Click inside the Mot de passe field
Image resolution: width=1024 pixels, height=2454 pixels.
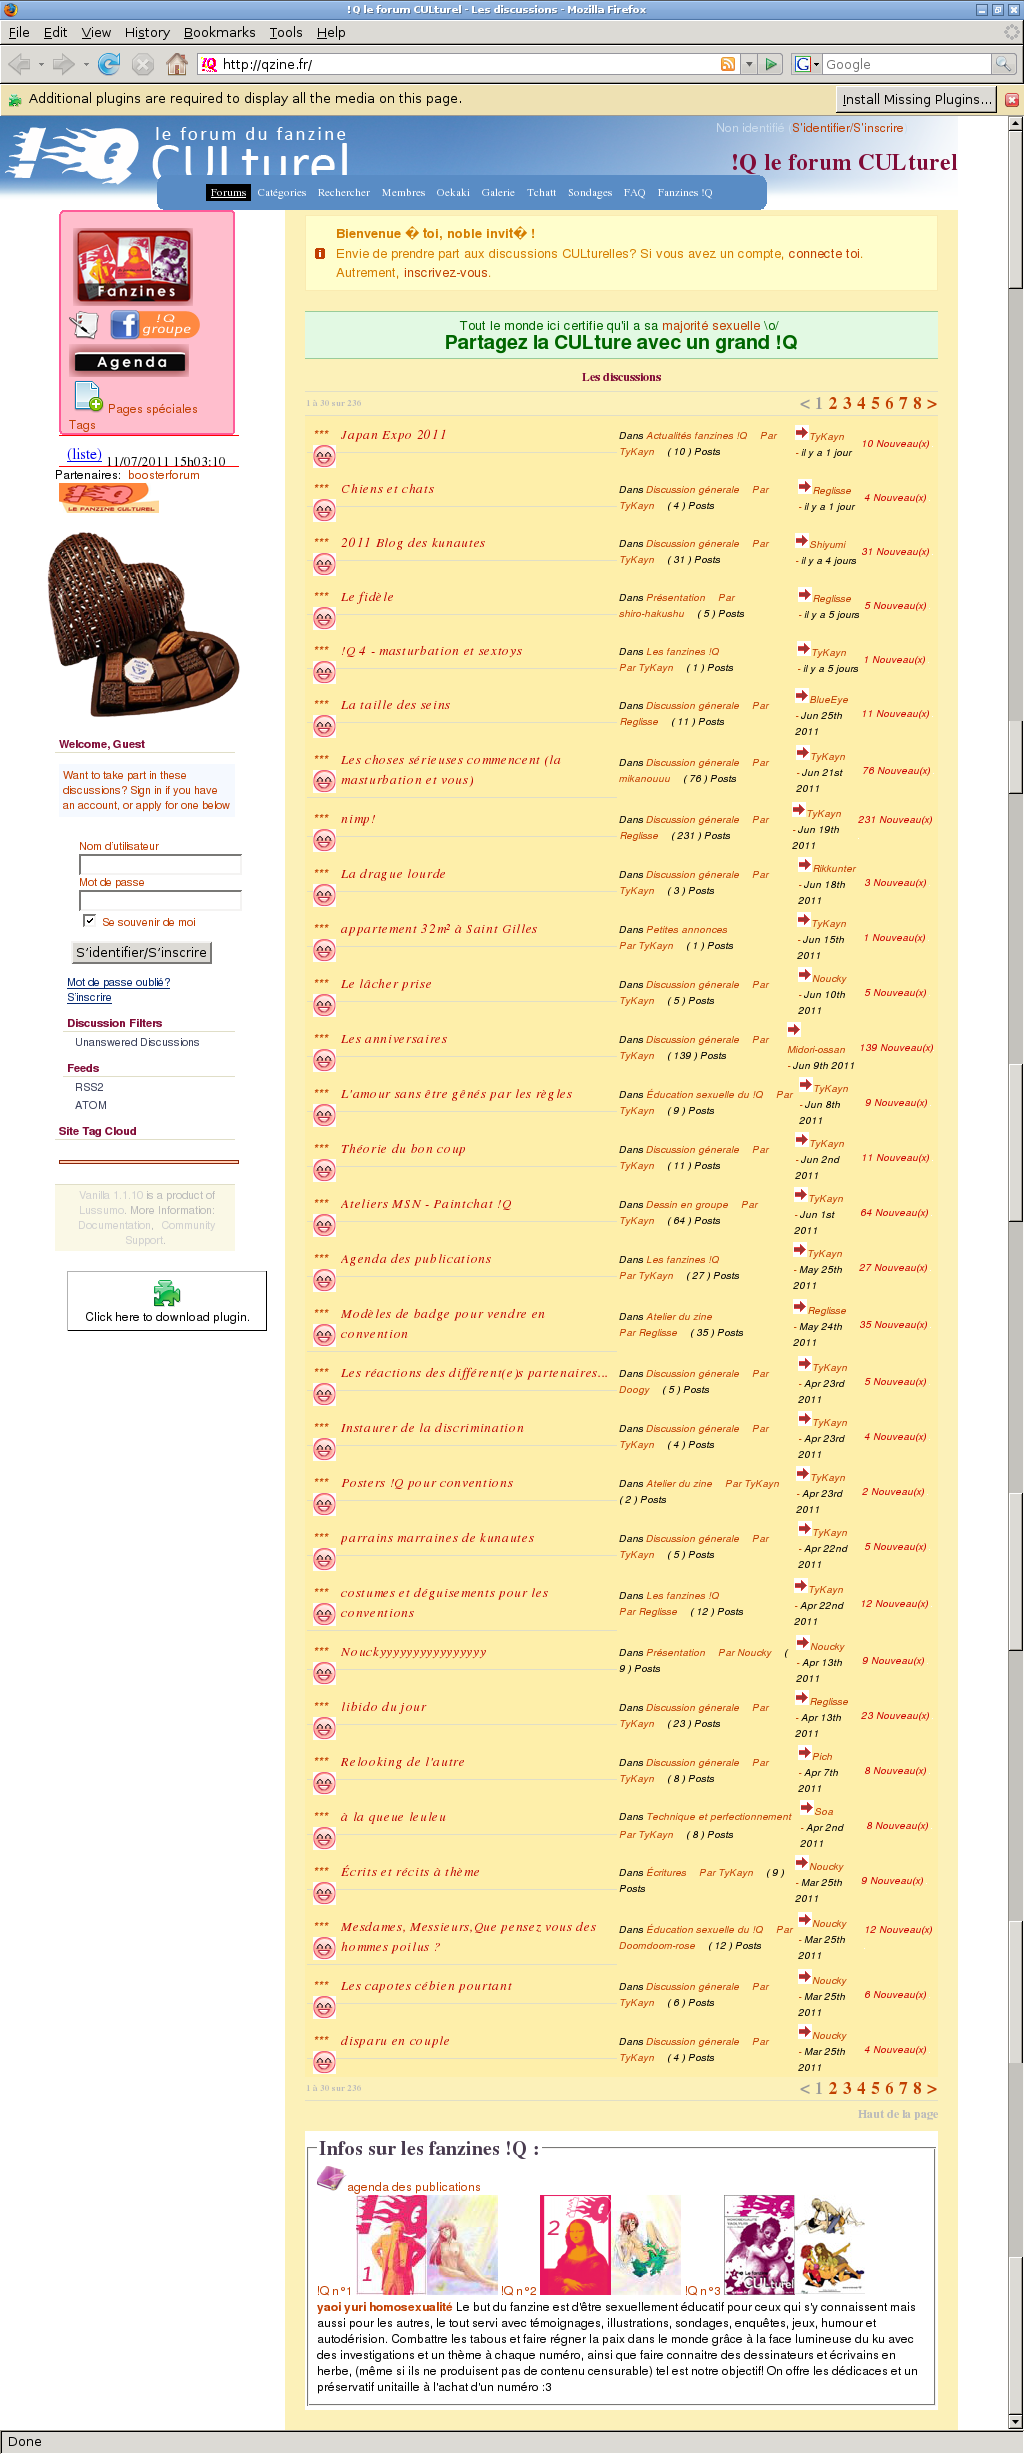[160, 900]
